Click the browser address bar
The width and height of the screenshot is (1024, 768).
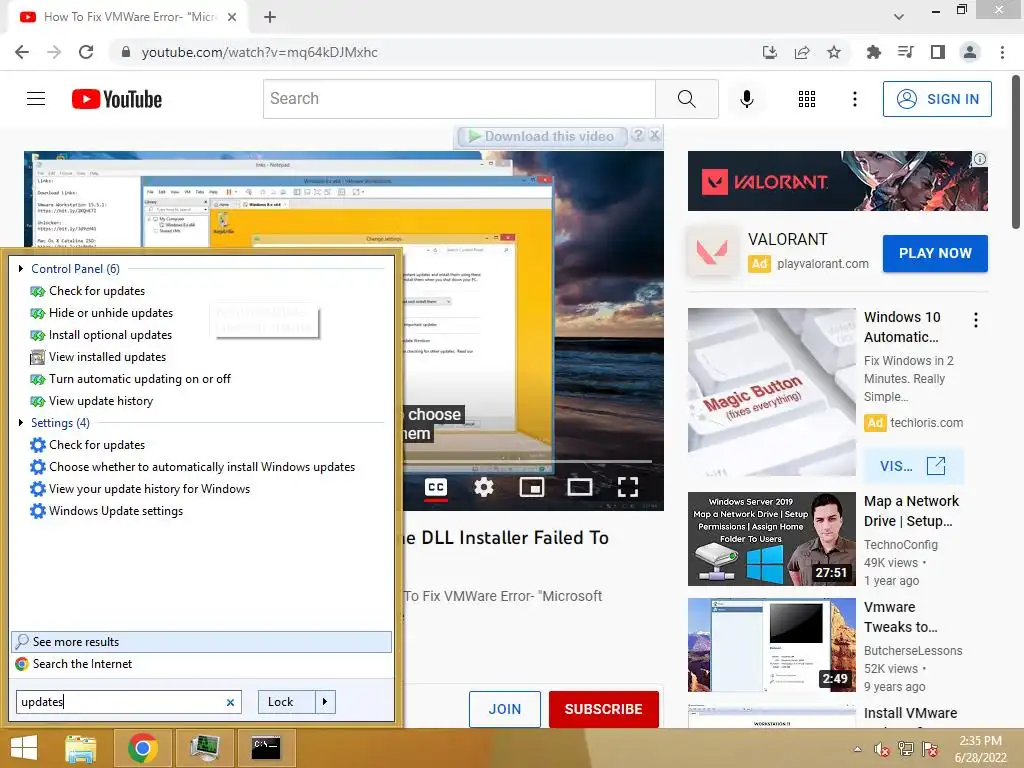[431, 52]
